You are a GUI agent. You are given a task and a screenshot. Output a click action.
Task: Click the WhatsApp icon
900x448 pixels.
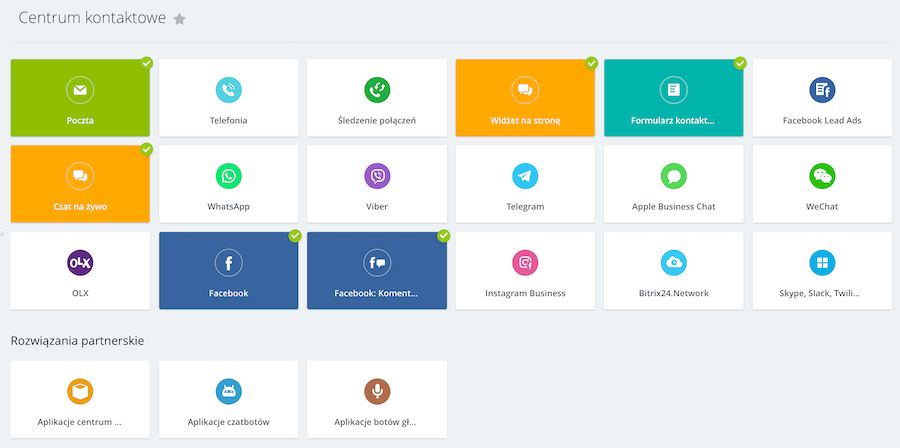(228, 176)
